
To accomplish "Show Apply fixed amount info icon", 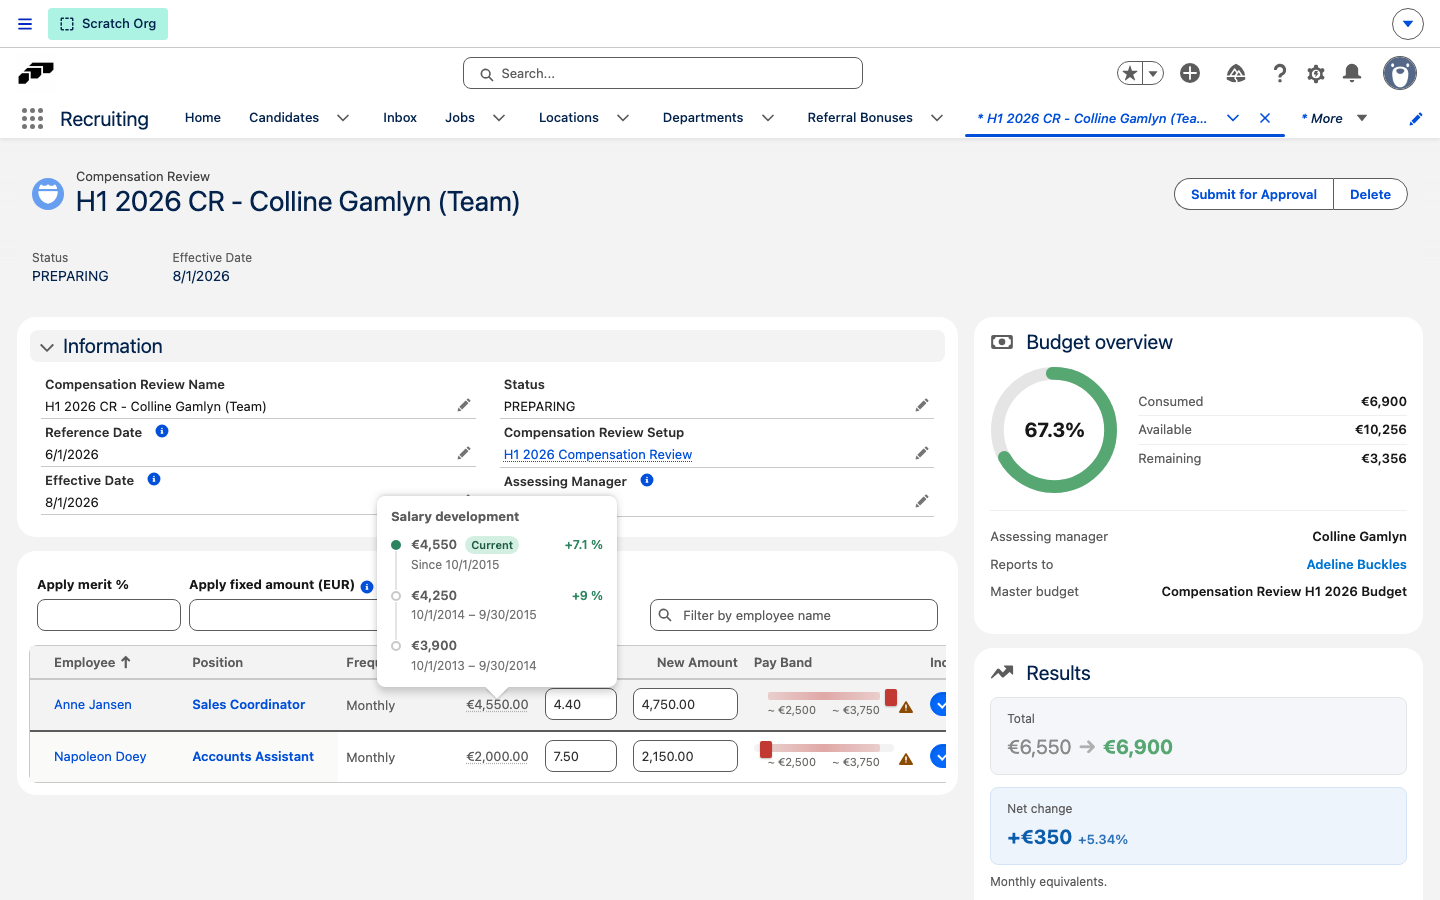I will point(367,587).
